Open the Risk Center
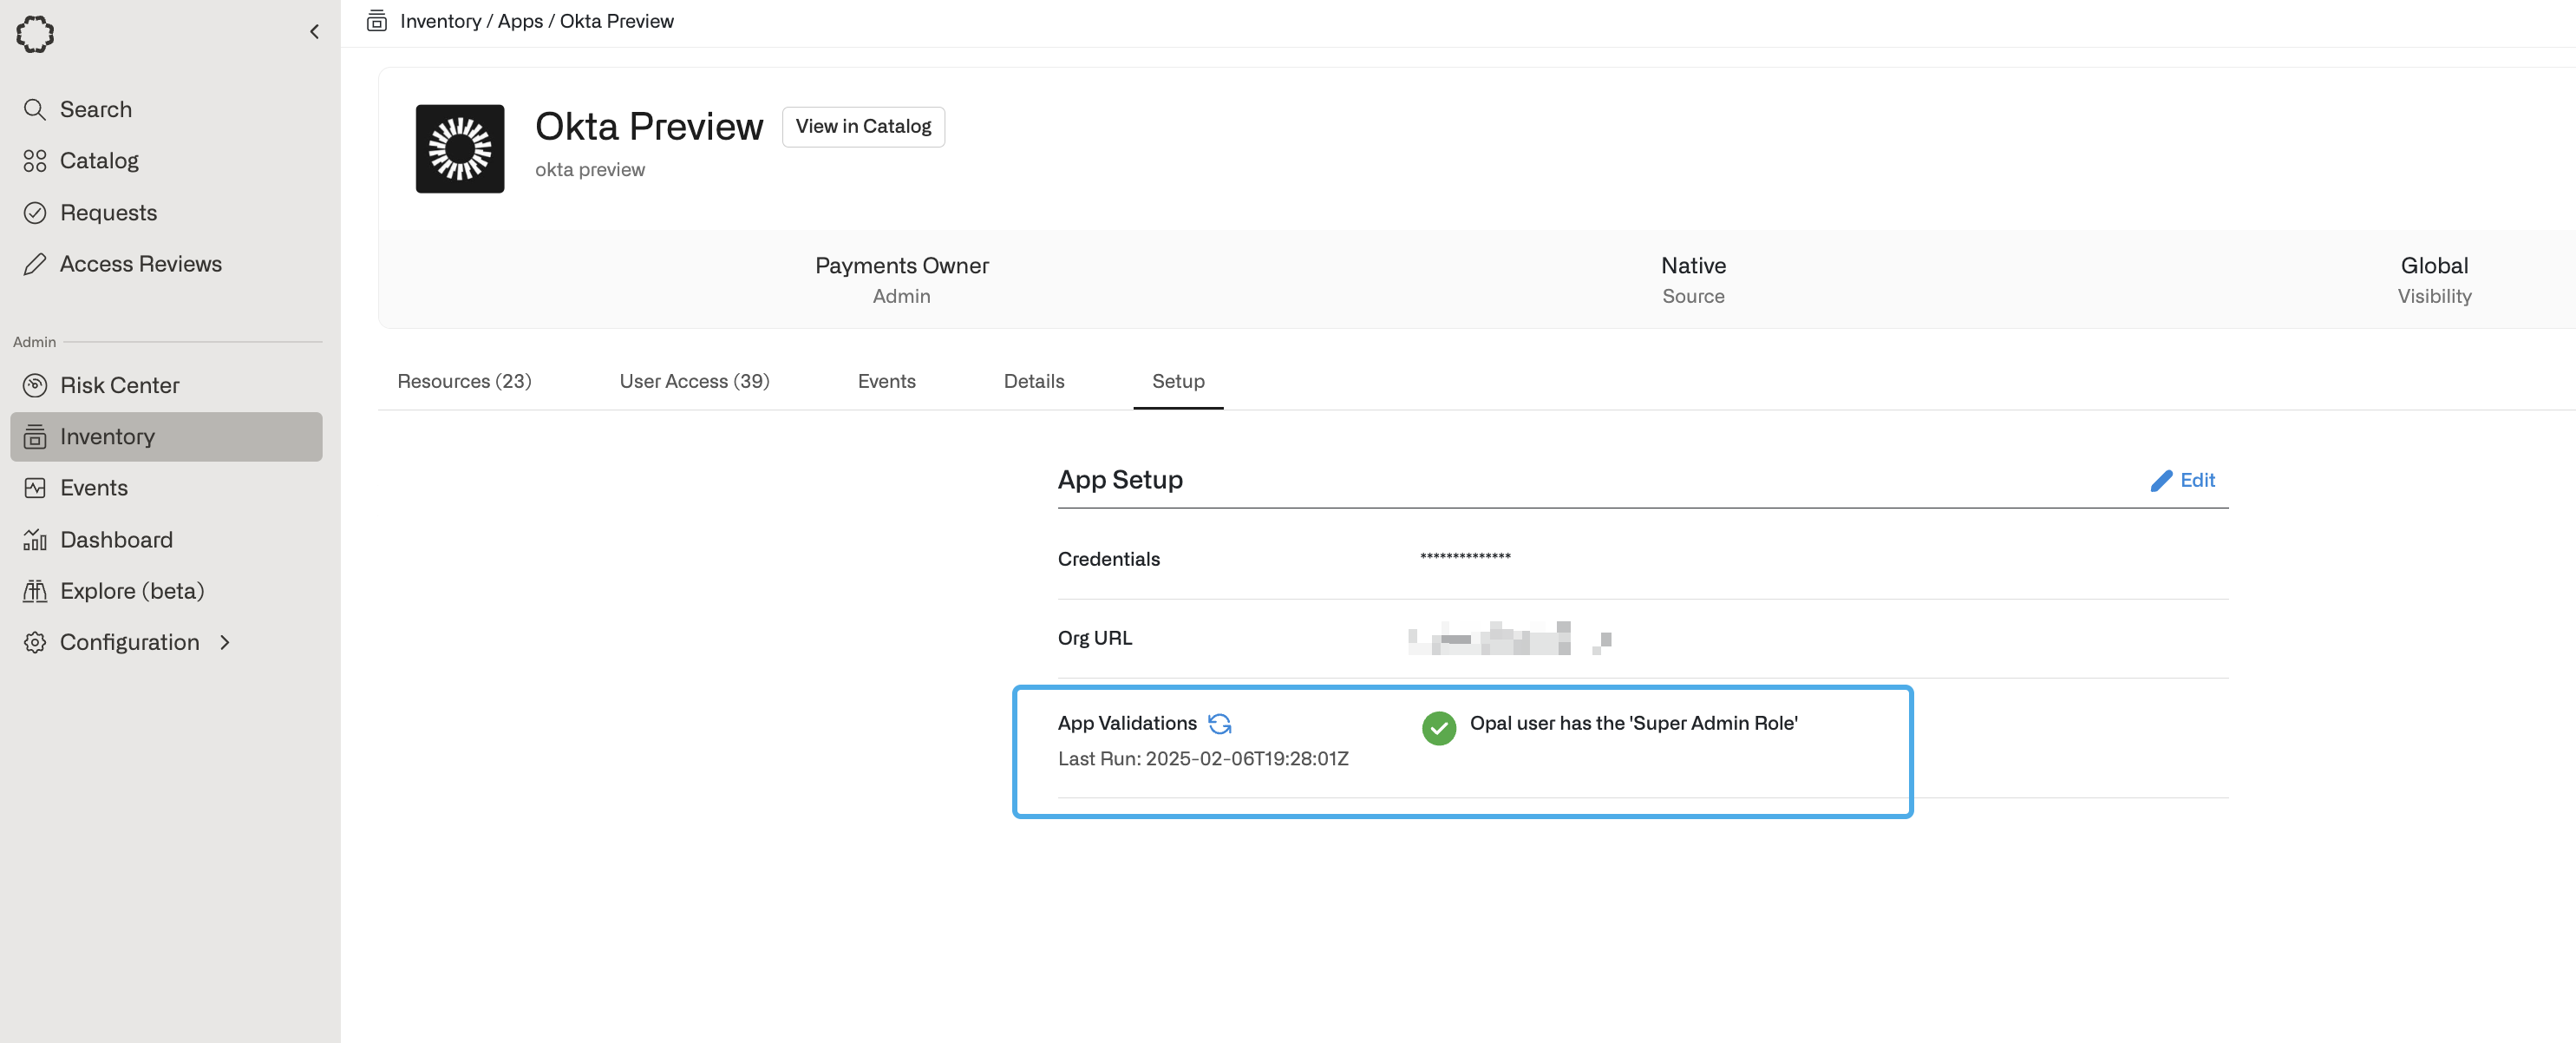This screenshot has height=1043, width=2576. (x=119, y=385)
